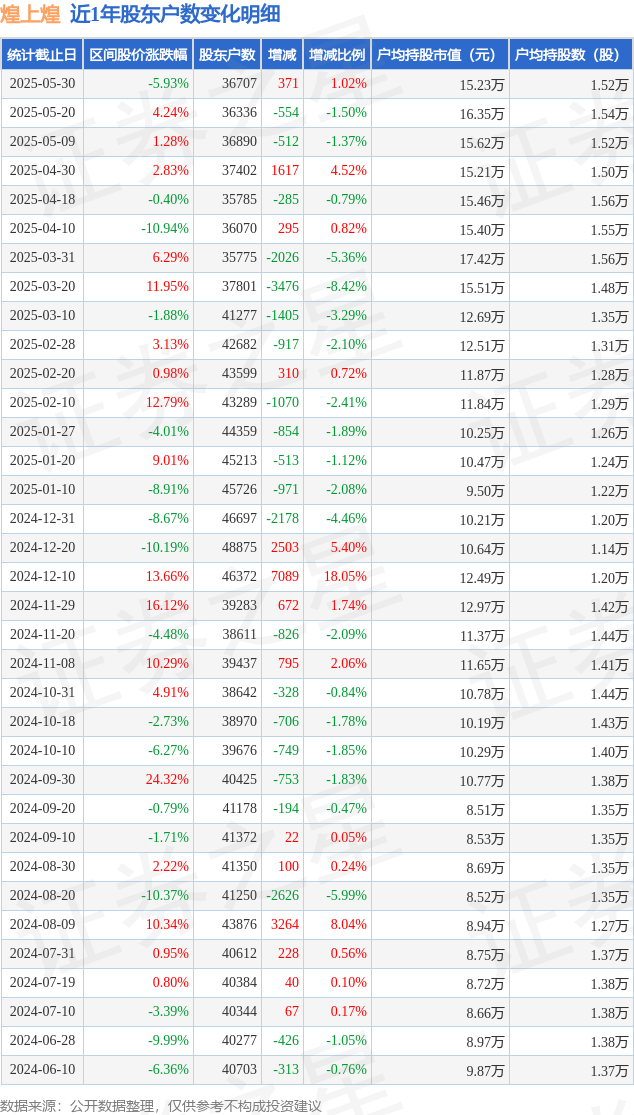Click the 户均持股数(股) column header
Screen dimensions: 634x1115
coord(570,55)
